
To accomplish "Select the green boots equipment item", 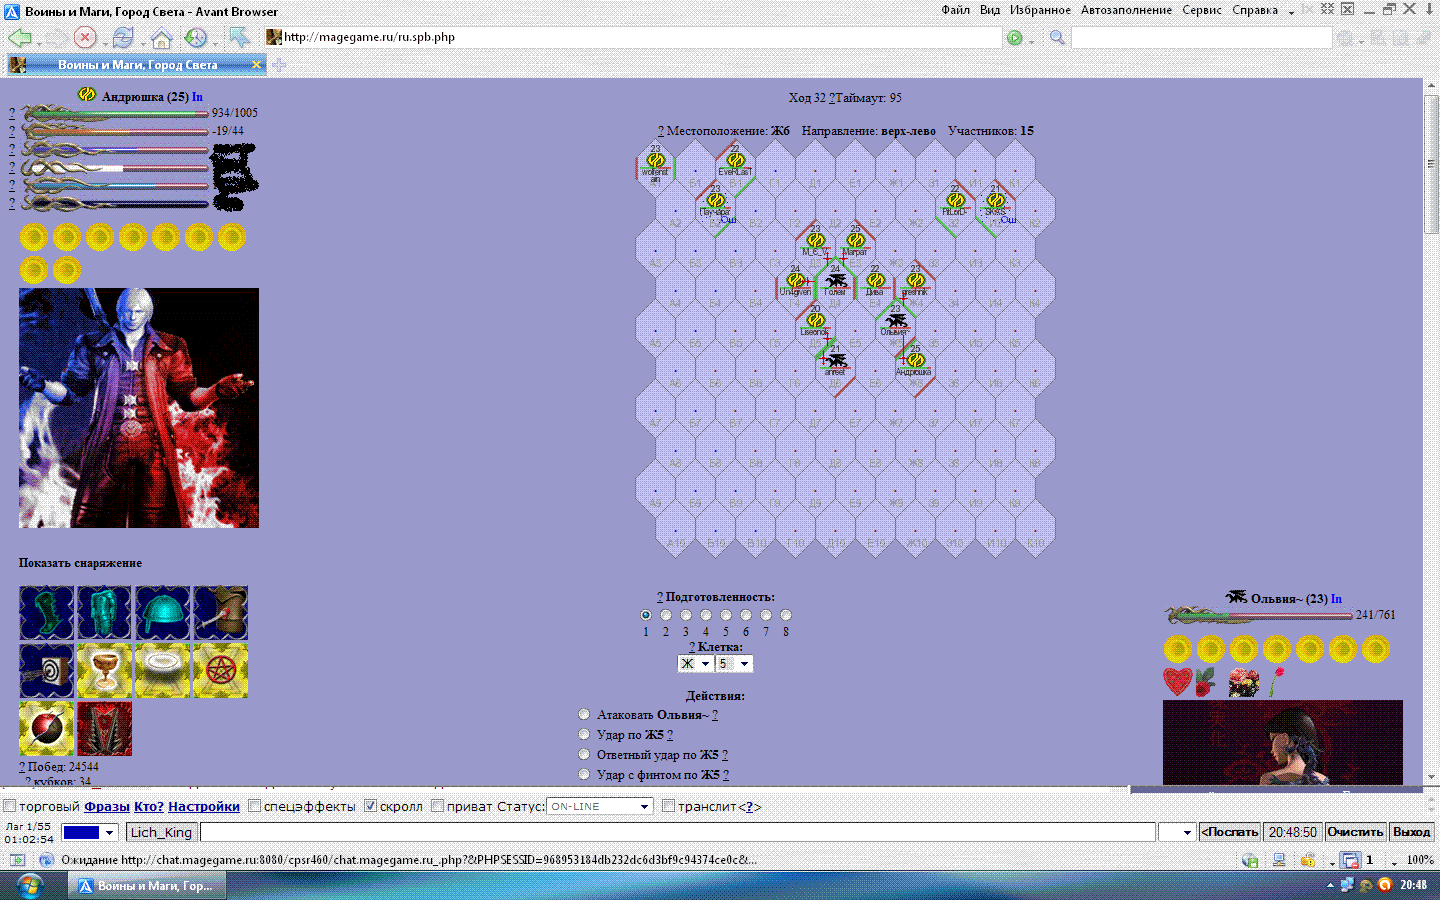I will [46, 613].
